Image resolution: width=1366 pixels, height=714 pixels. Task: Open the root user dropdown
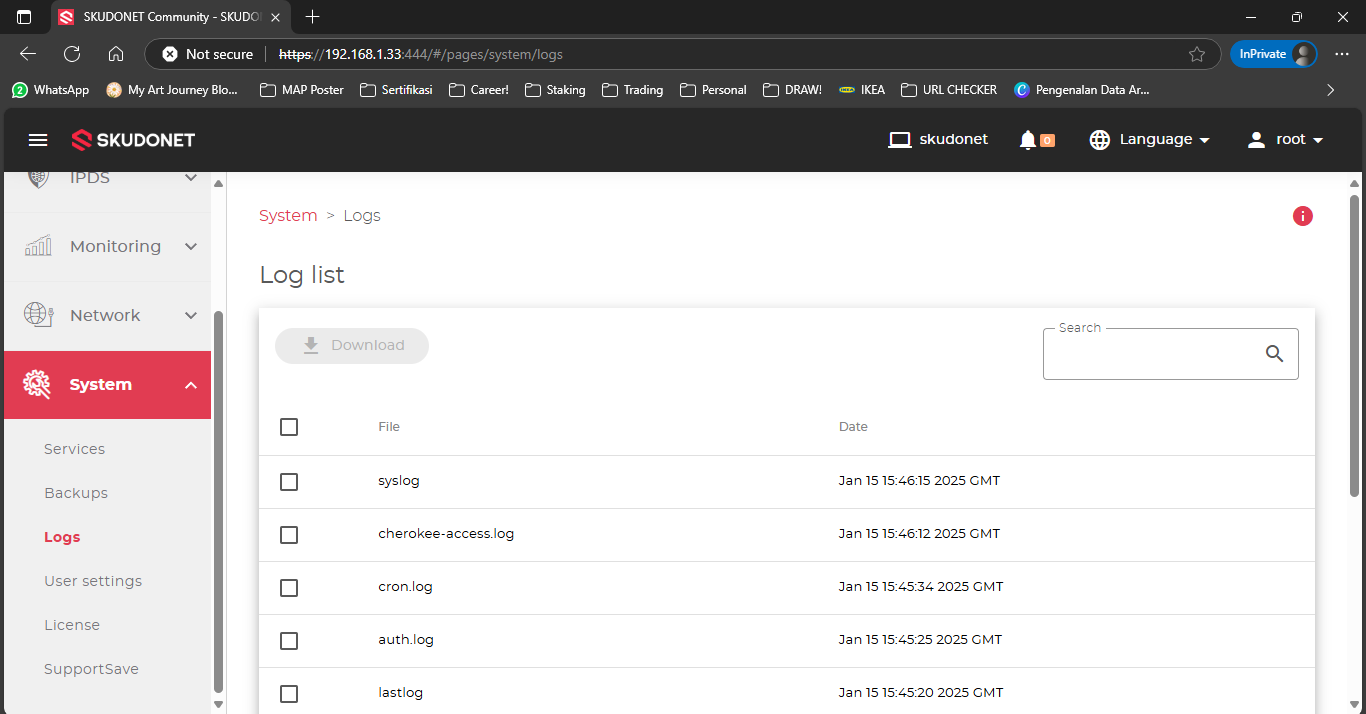1286,140
